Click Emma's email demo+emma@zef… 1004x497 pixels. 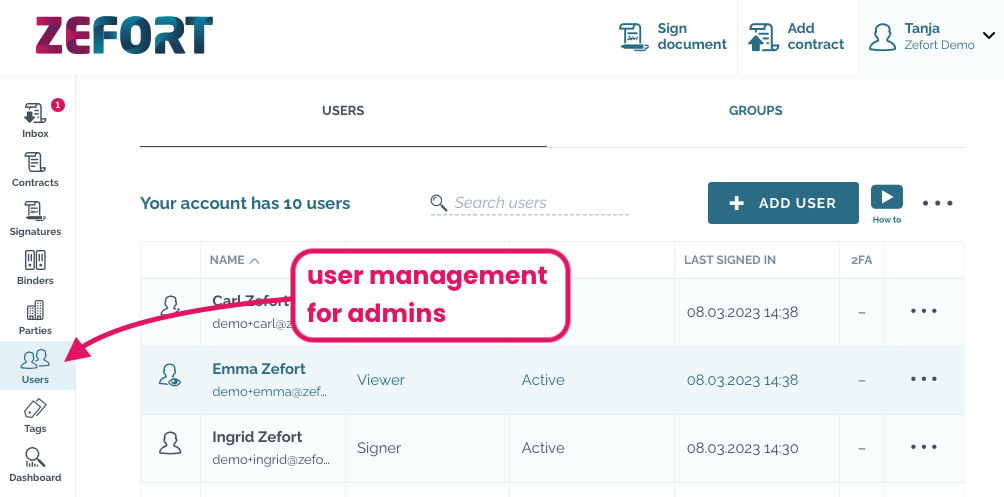(270, 391)
